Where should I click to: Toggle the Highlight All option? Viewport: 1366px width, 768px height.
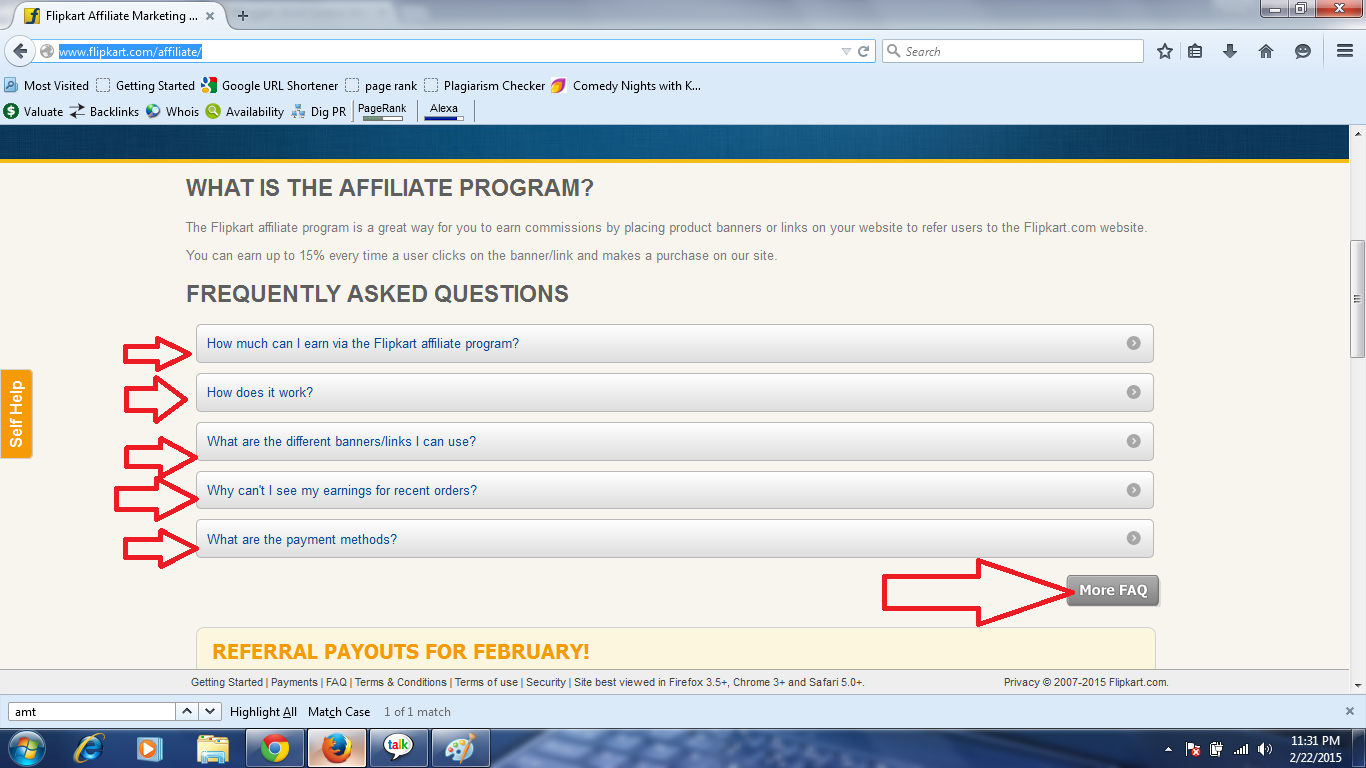tap(263, 712)
